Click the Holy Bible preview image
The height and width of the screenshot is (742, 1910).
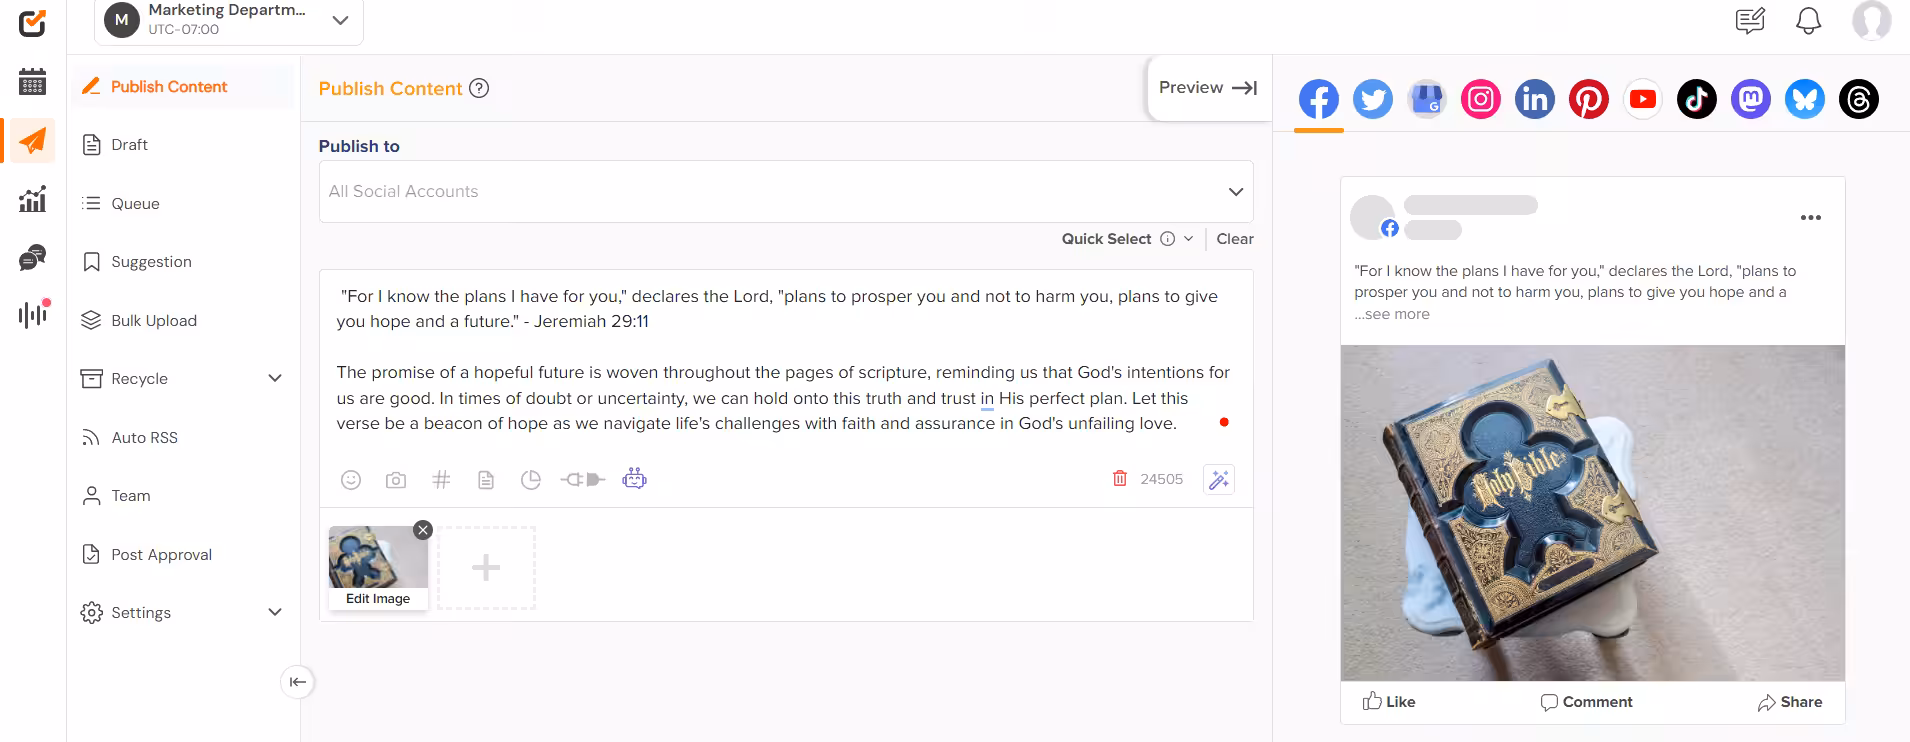[x=1593, y=513]
